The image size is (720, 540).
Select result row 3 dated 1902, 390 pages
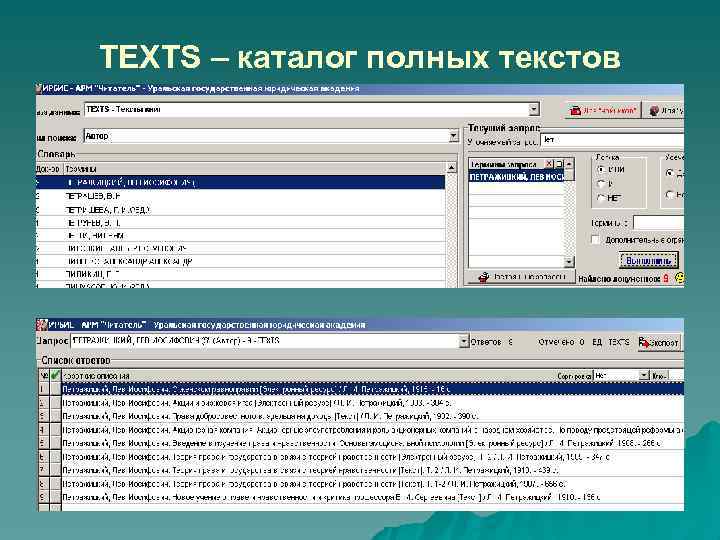tap(372, 416)
